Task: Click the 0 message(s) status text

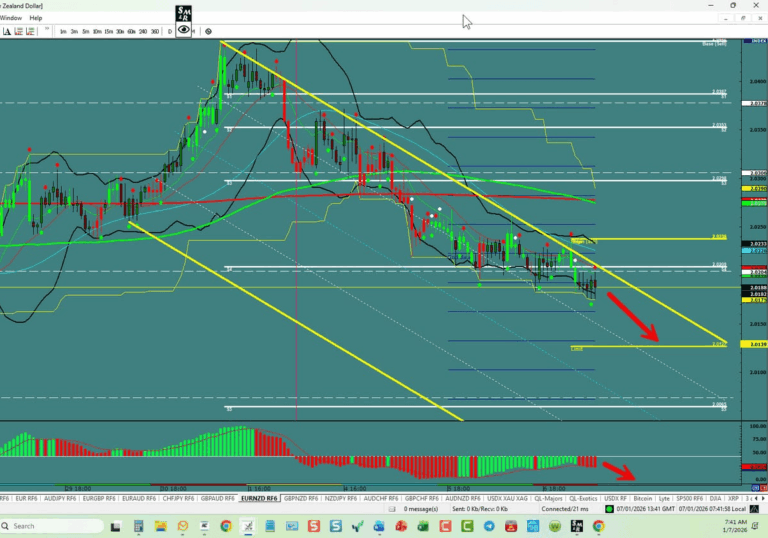Action: point(421,509)
